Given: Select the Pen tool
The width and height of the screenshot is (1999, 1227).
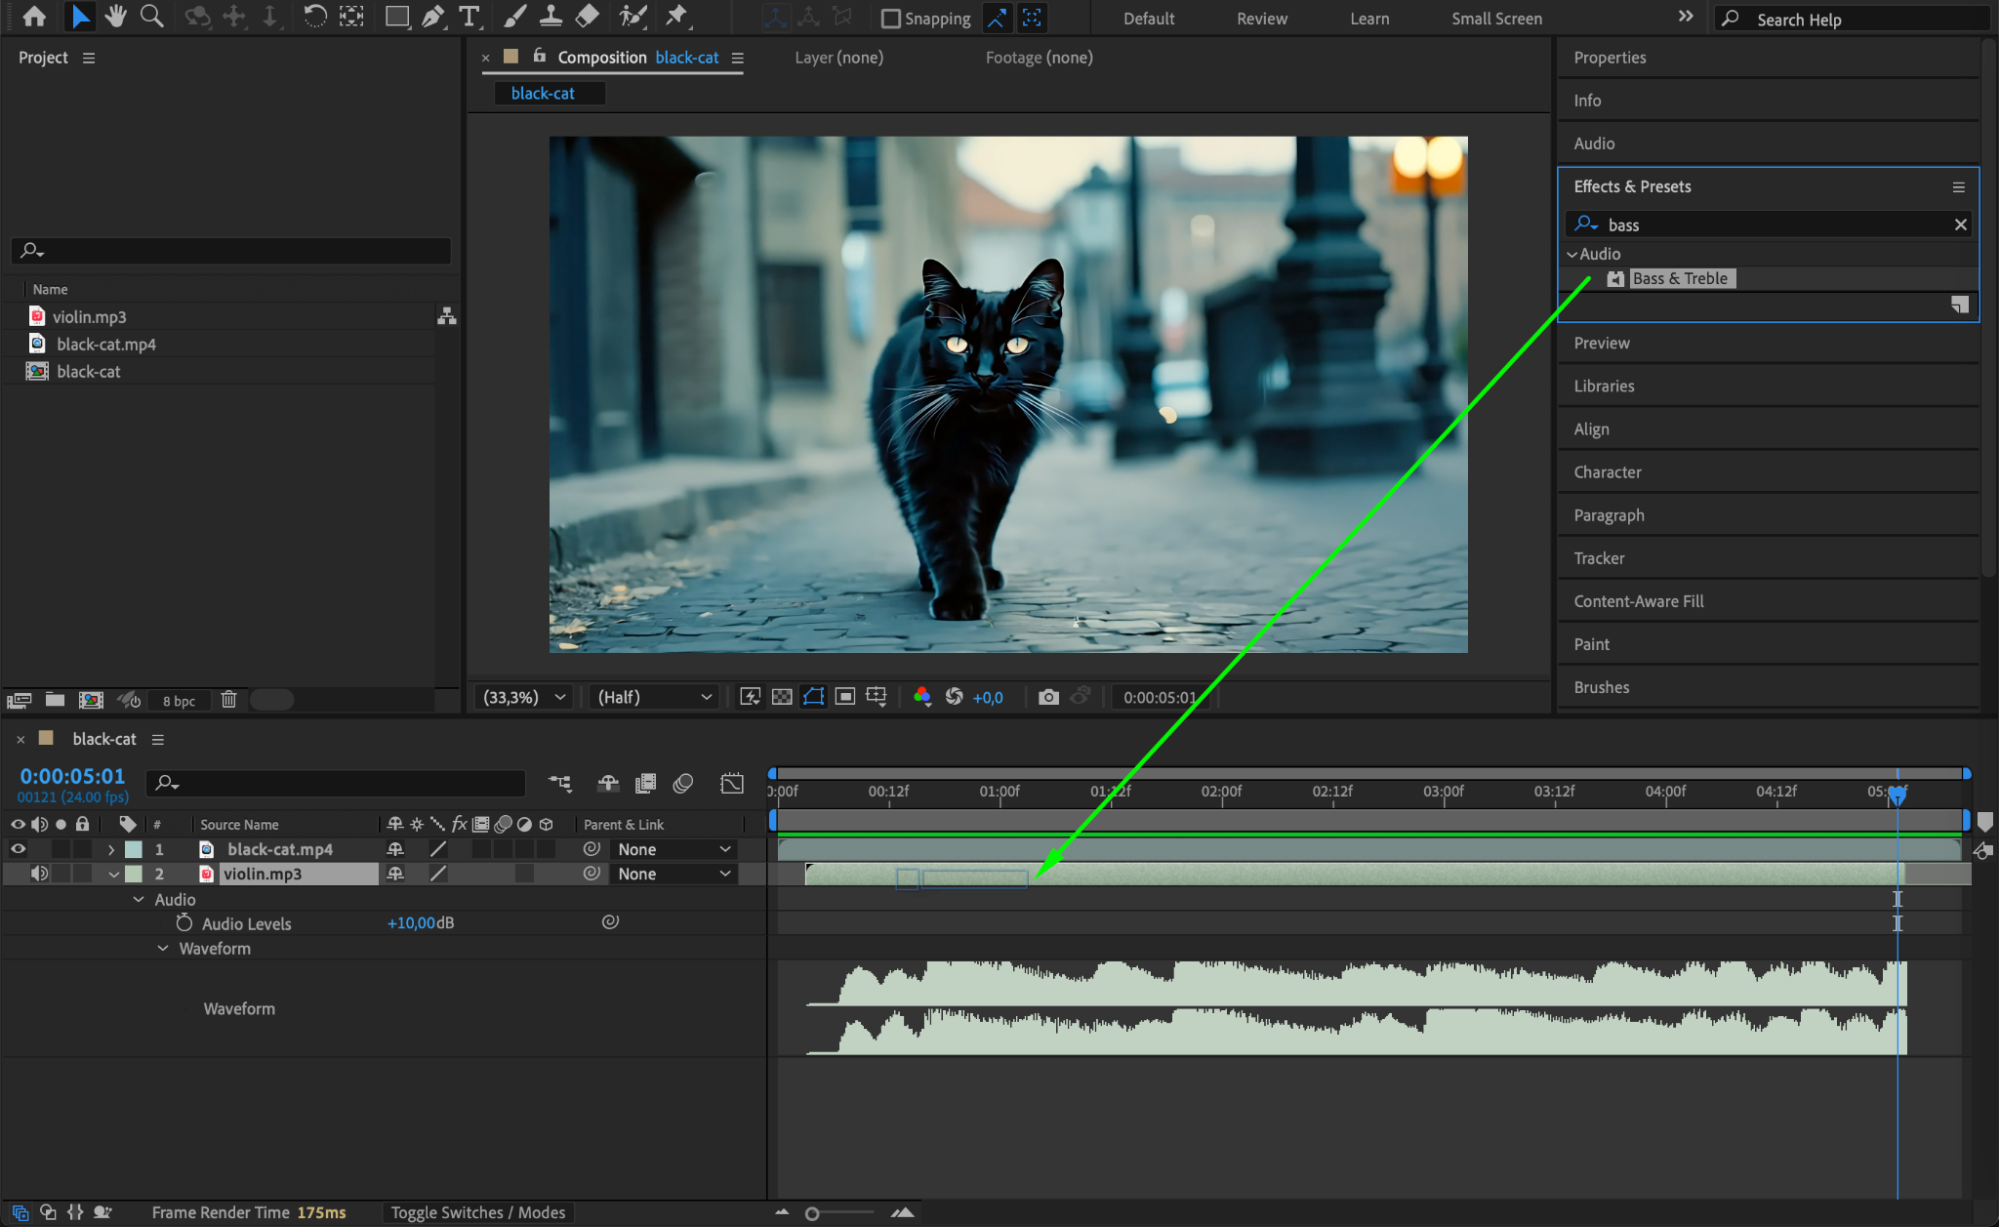Looking at the screenshot, I should (x=433, y=16).
